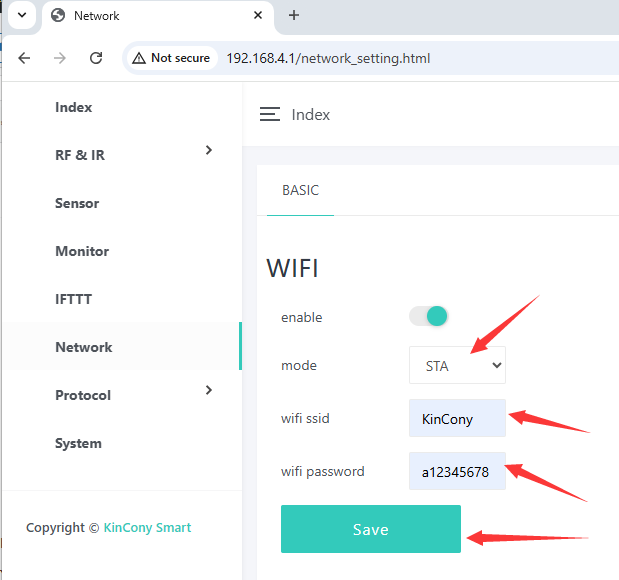Expand the Protocol submenu
Screen dimensions: 619x580
click(208, 390)
